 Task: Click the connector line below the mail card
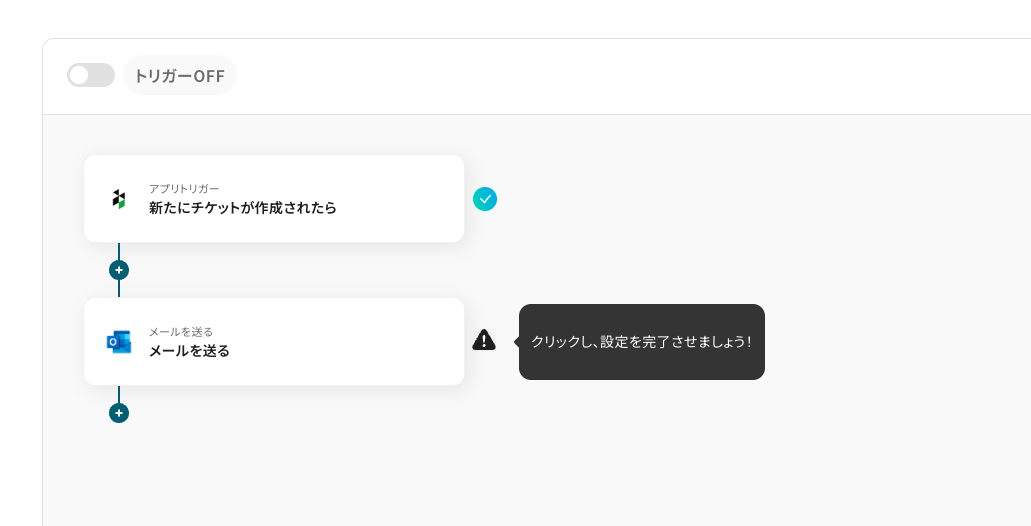point(119,394)
